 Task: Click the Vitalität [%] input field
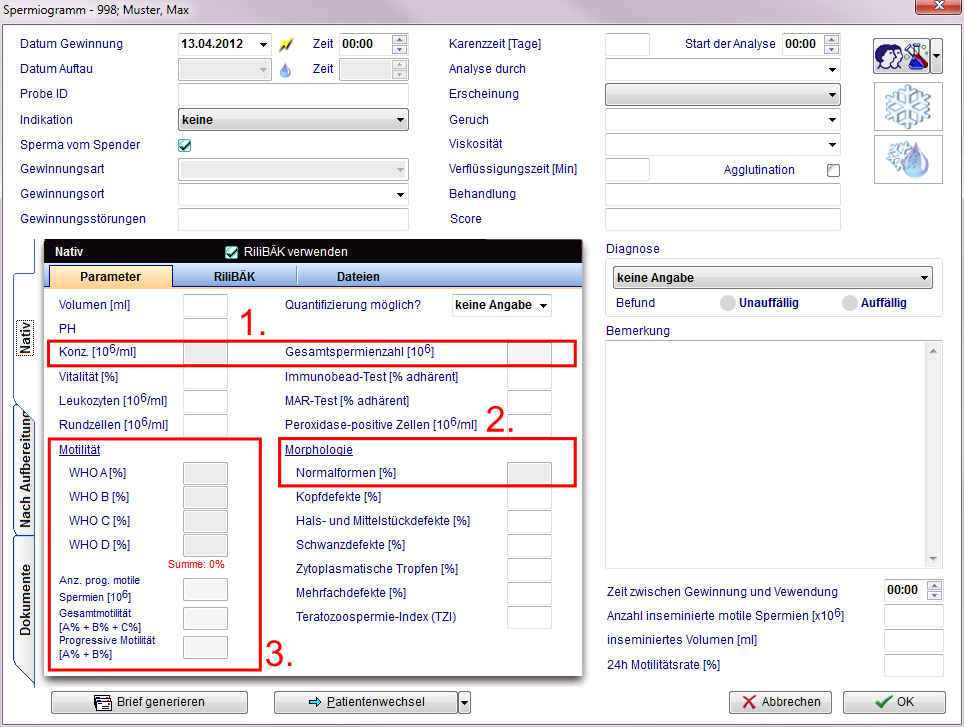pos(205,377)
